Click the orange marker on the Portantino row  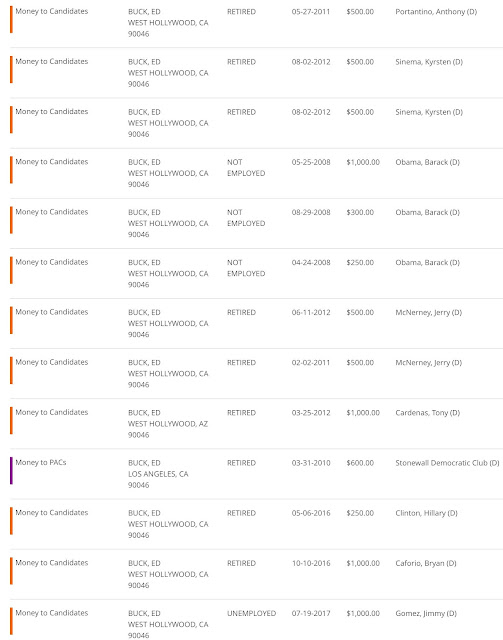(x=11, y=19)
